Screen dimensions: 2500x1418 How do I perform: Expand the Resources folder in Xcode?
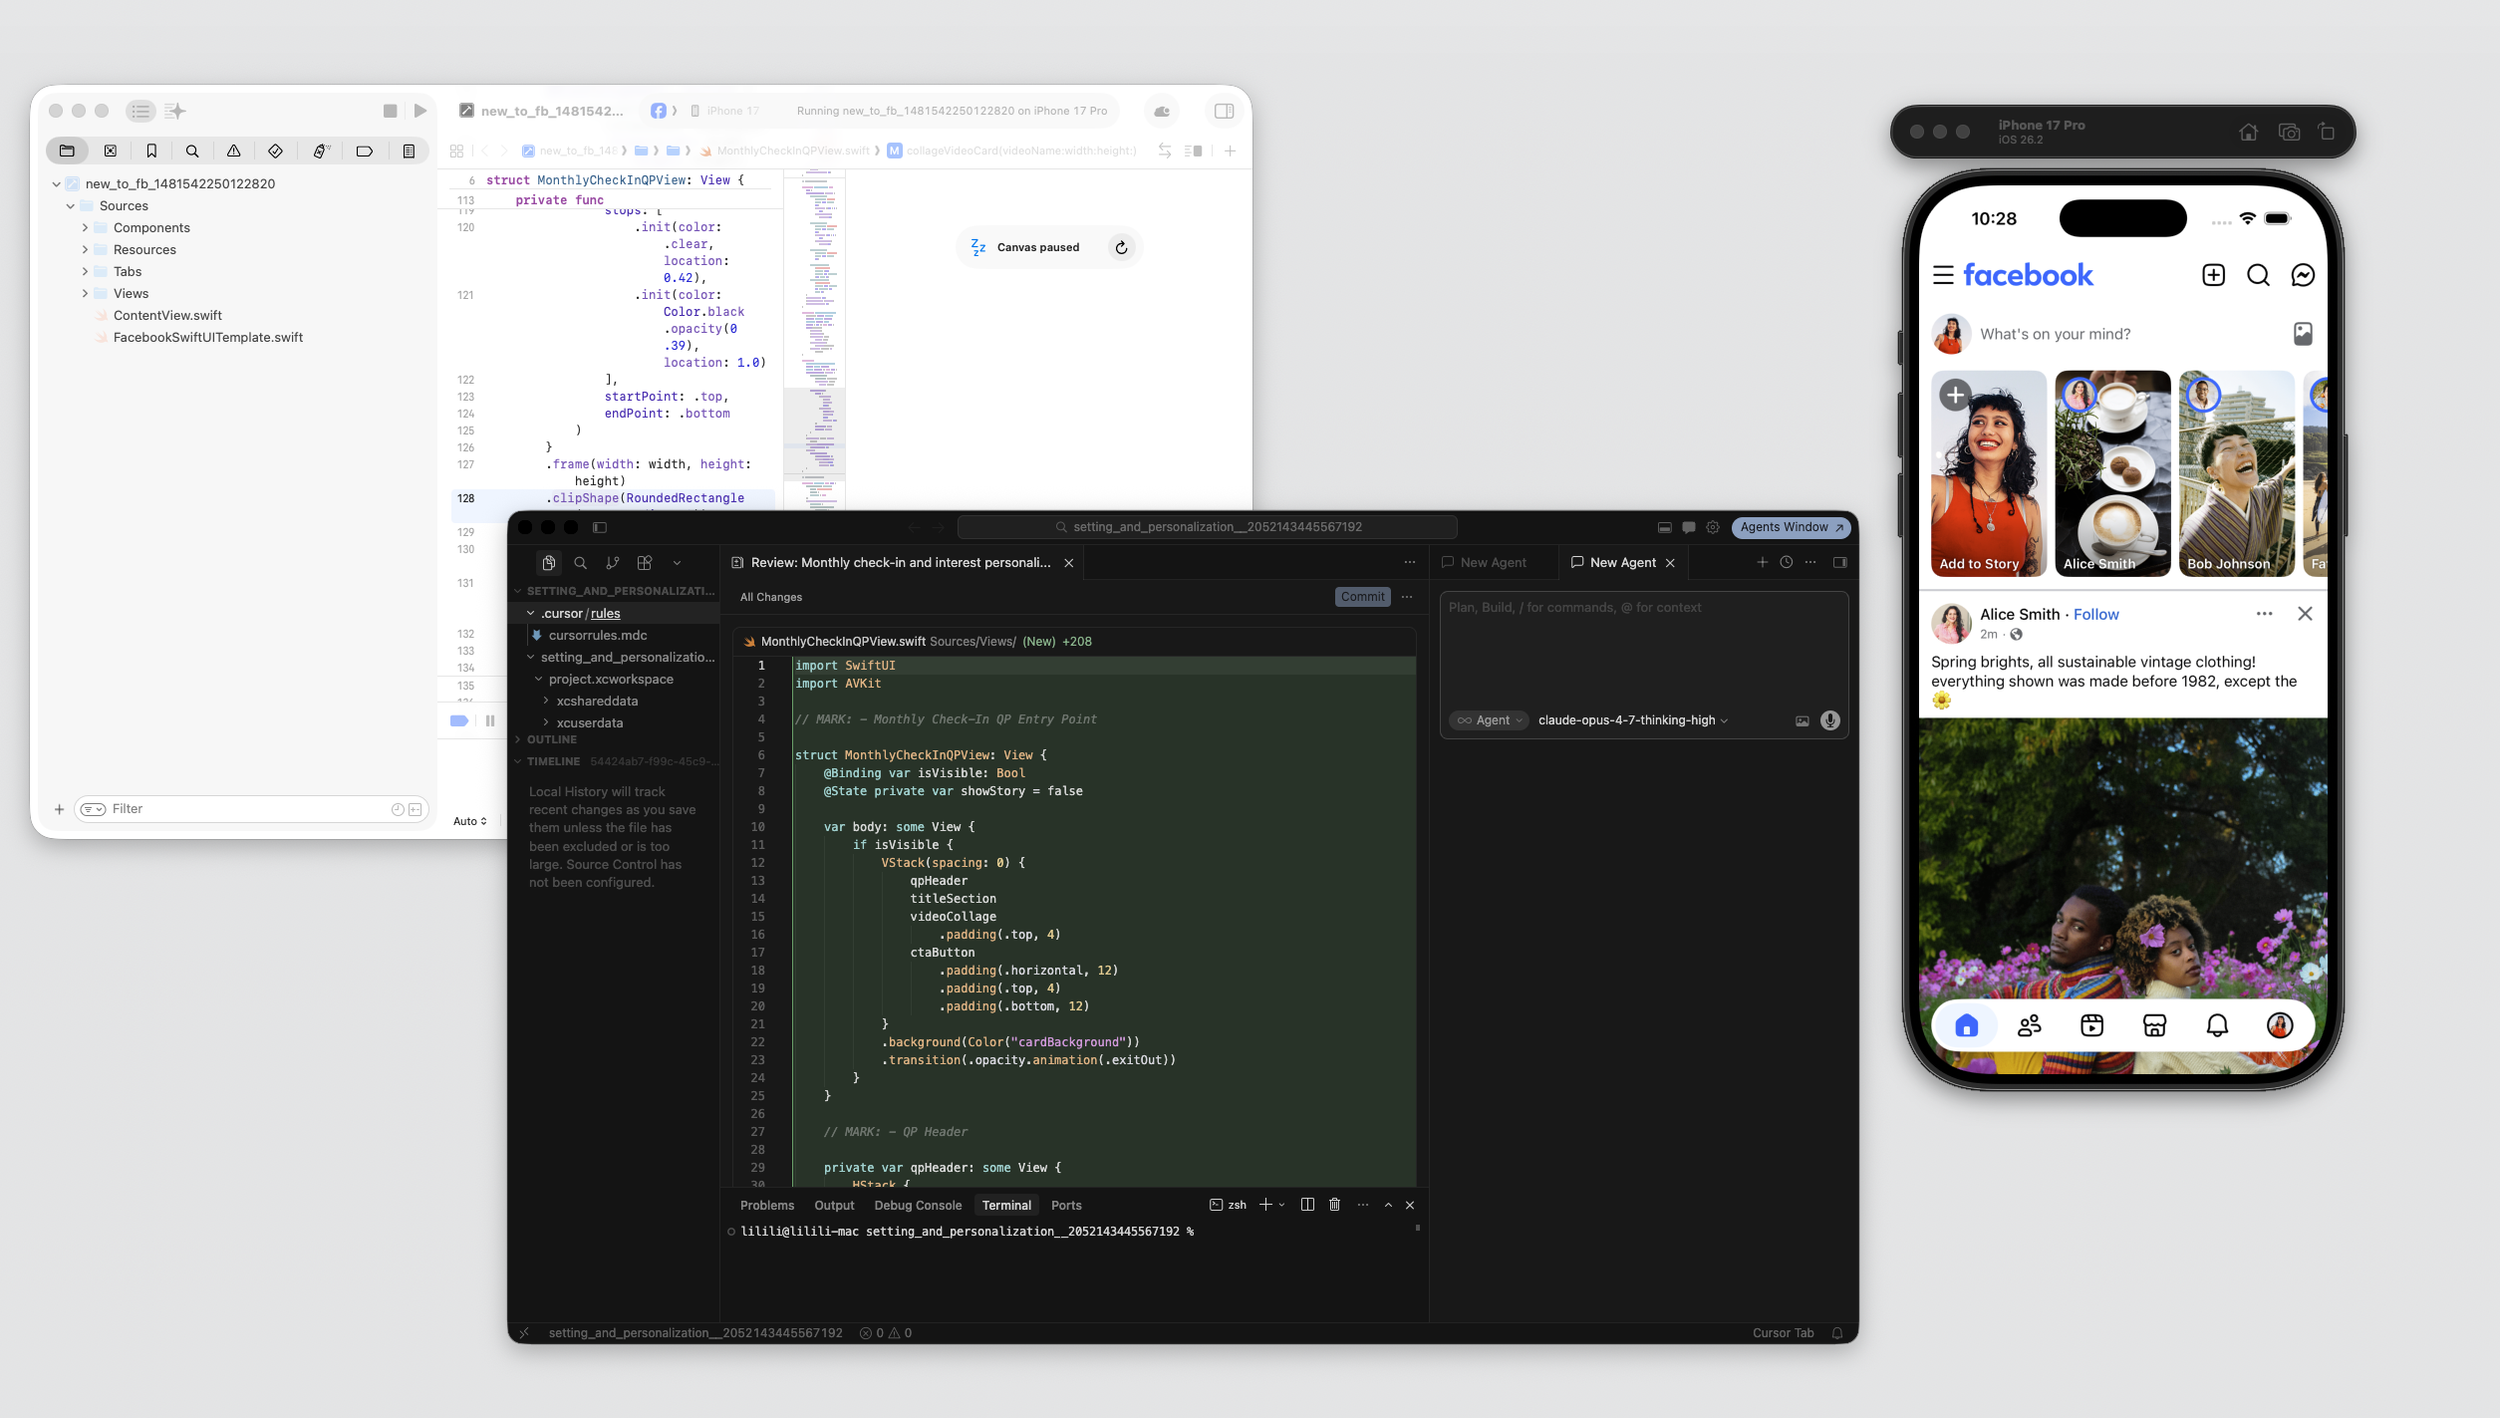pyautogui.click(x=85, y=250)
